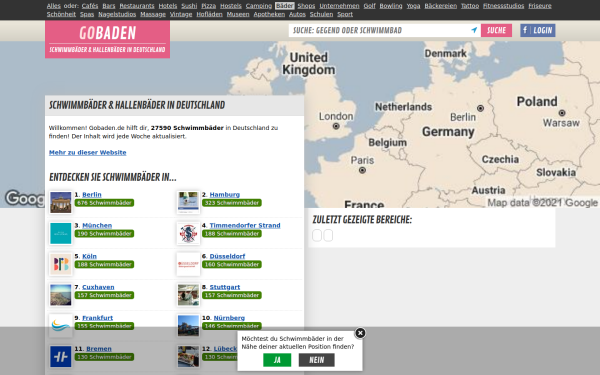The image size is (600, 375).
Task: Open the München city link
Action: tap(97, 225)
